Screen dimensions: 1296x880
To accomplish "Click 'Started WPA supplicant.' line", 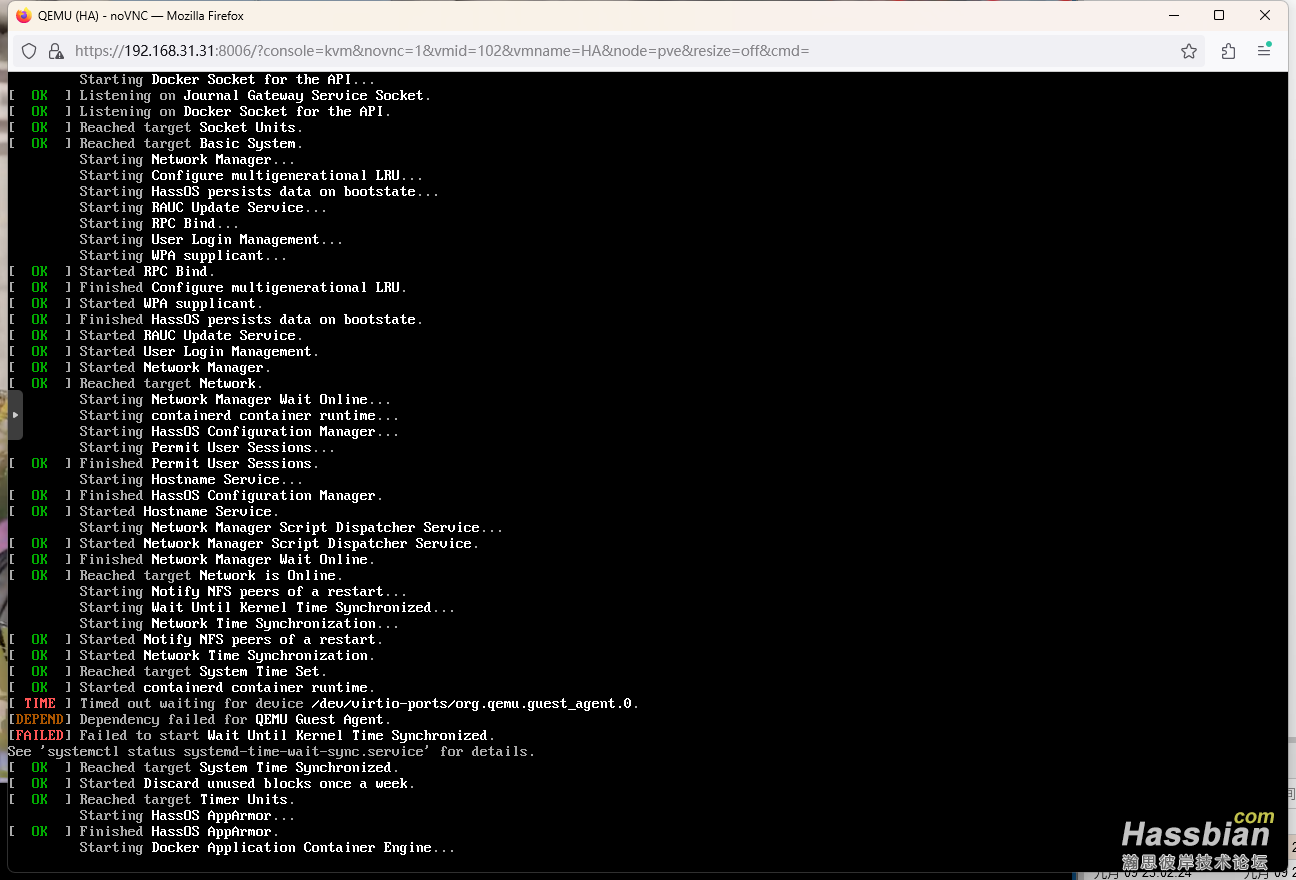I will (x=171, y=303).
